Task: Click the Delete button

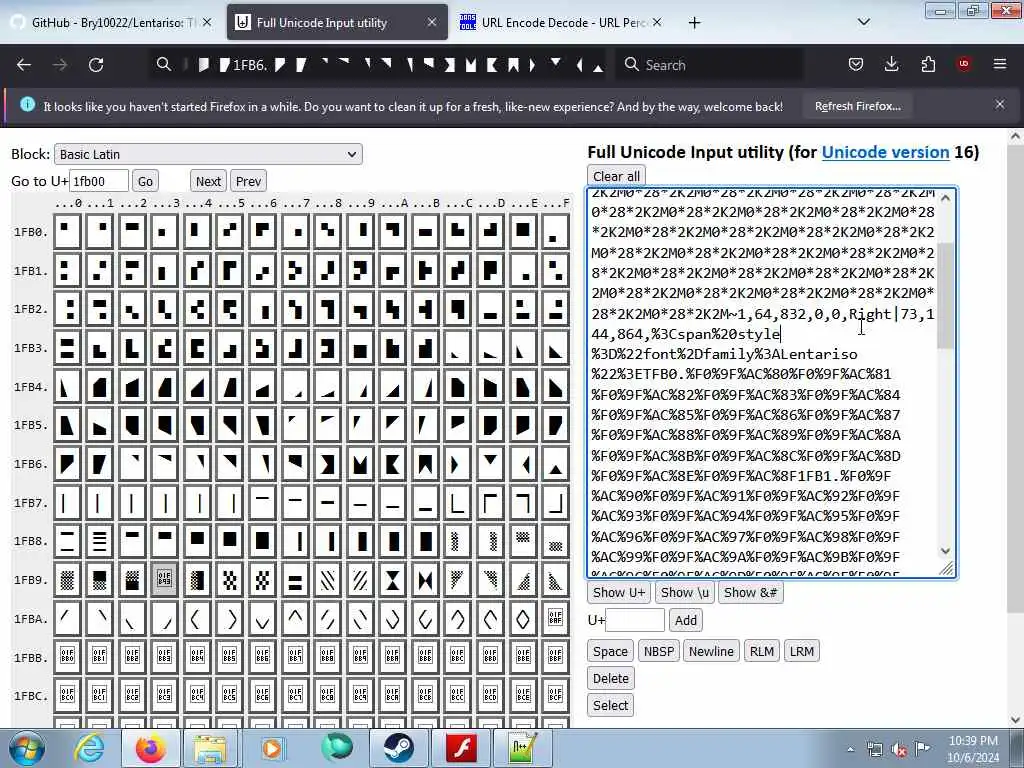Action: coord(611,678)
